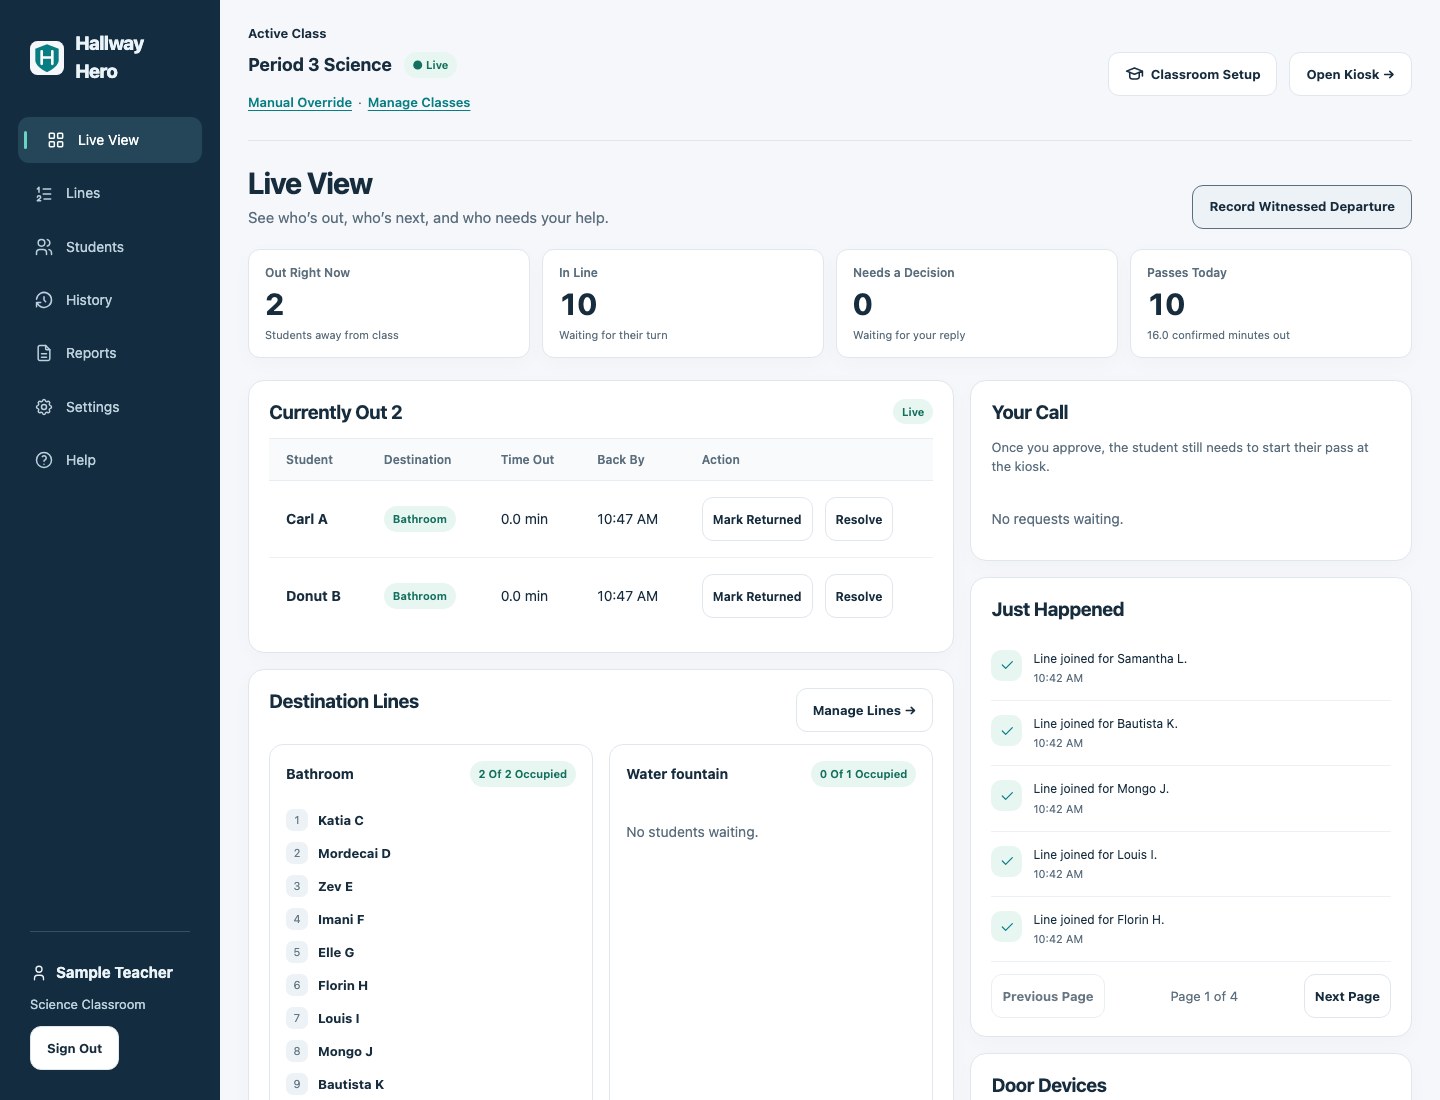Click Record Witnessed Departure
Image resolution: width=1440 pixels, height=1100 pixels.
tap(1302, 207)
